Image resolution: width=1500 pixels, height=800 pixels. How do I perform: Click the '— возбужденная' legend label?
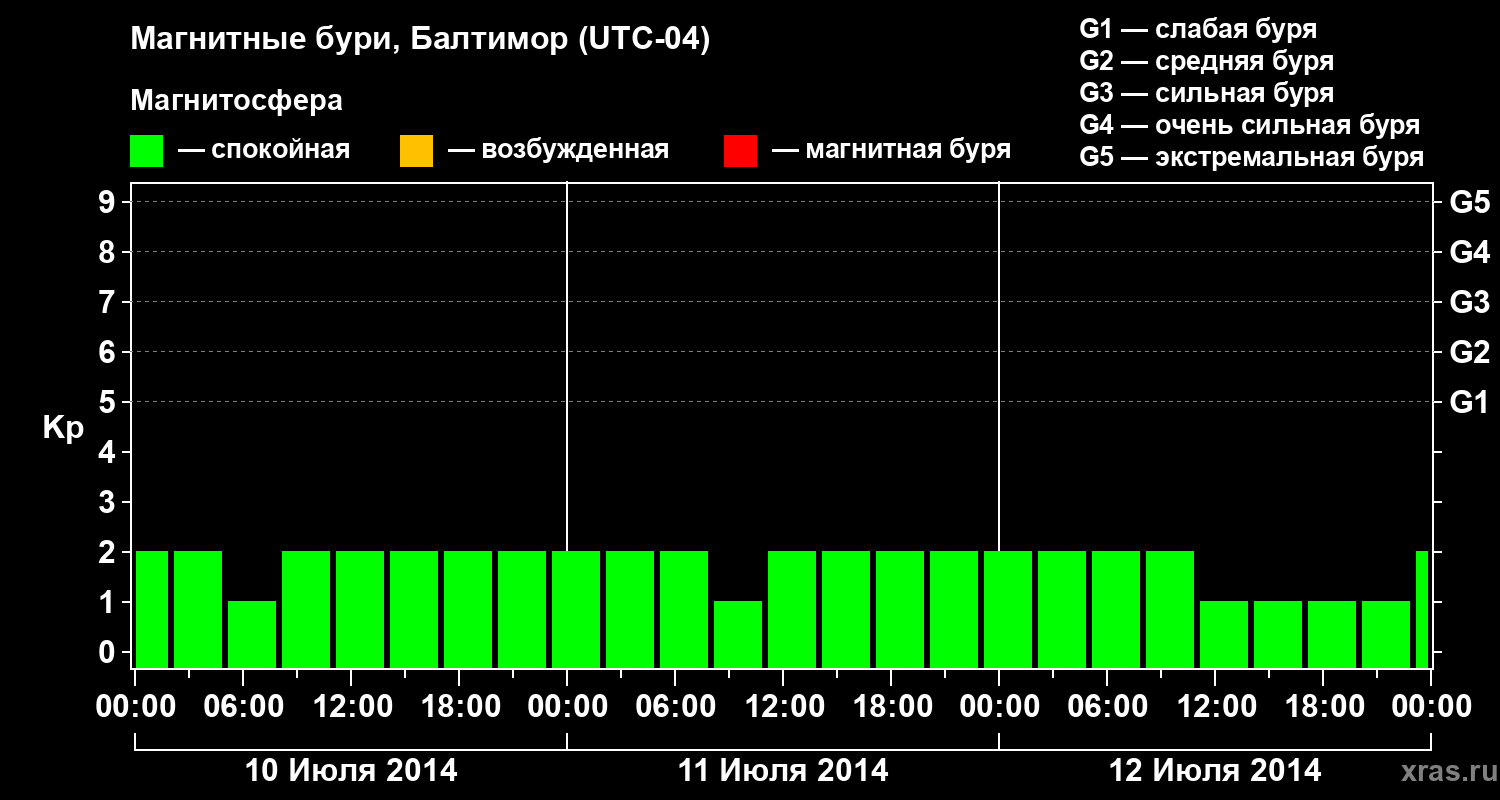558,151
